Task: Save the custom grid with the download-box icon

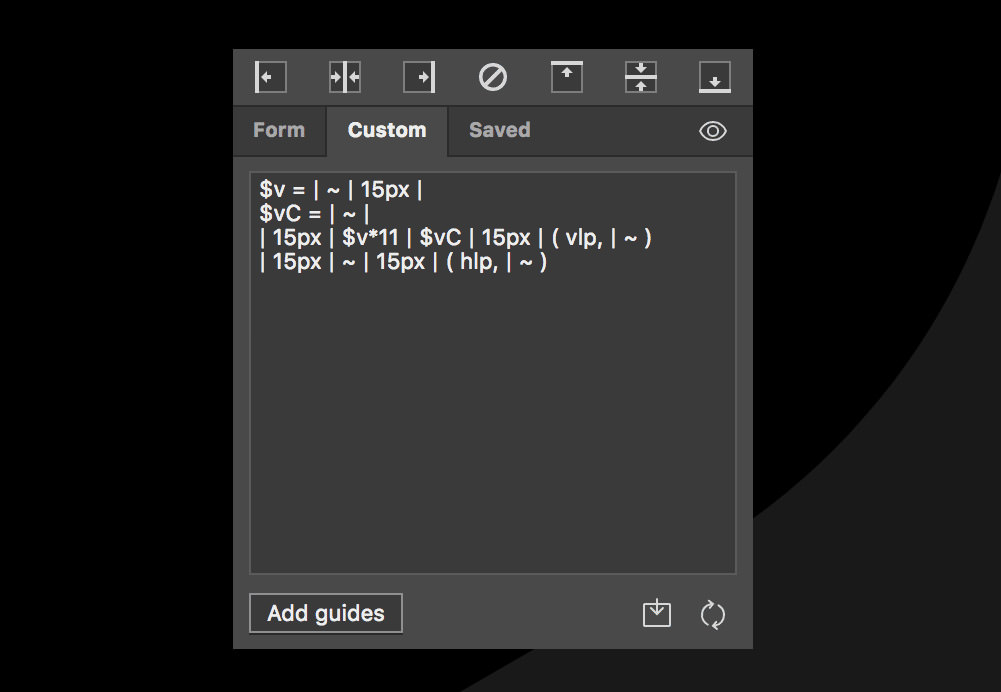Action: point(657,614)
